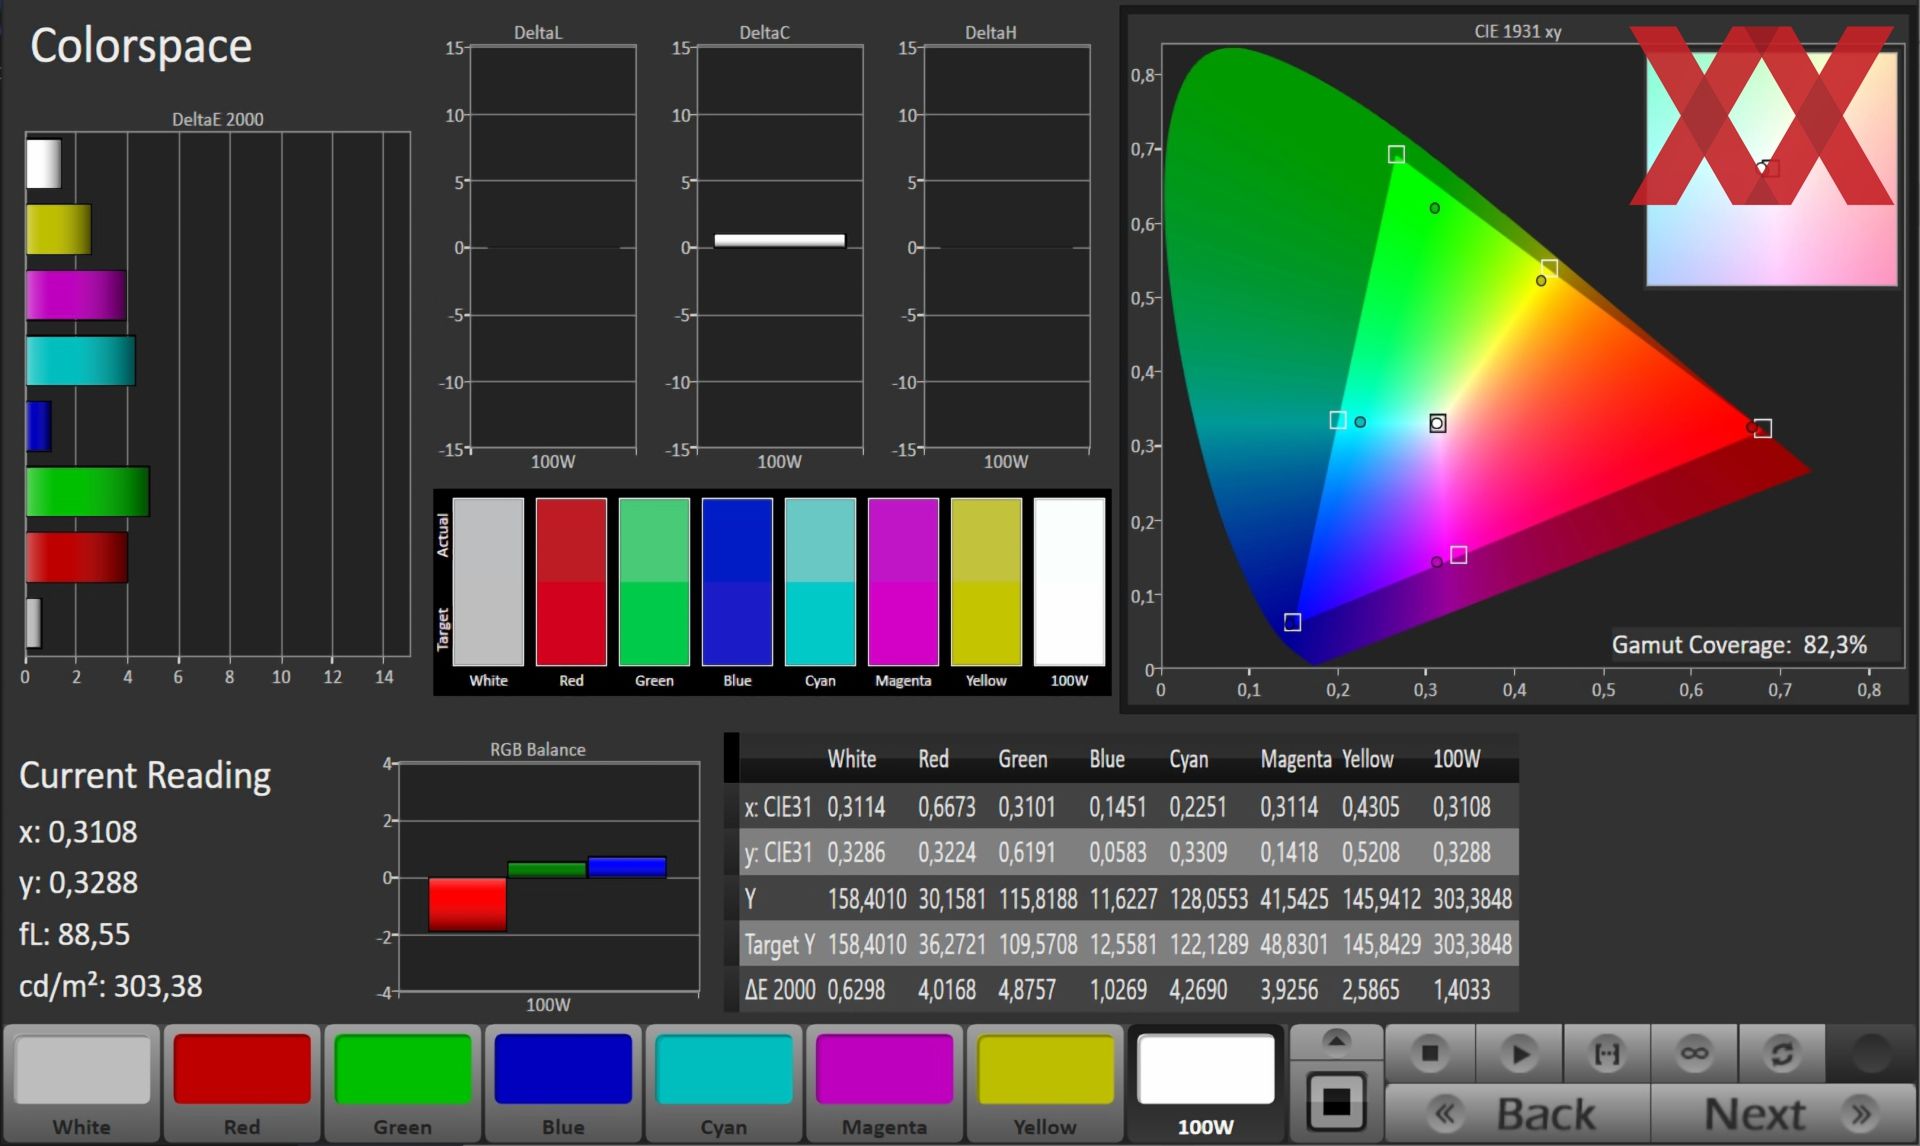The height and width of the screenshot is (1146, 1920).
Task: Select the Red color patch button
Action: click(242, 1084)
